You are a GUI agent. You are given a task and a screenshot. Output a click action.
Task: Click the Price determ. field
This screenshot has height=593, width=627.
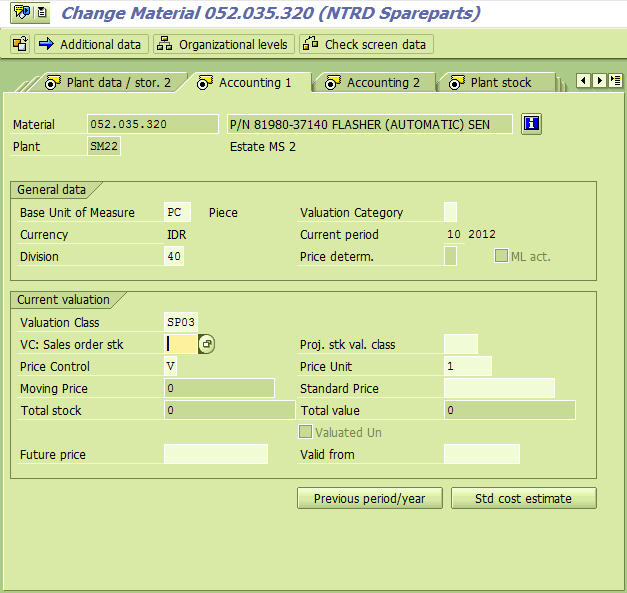point(450,256)
